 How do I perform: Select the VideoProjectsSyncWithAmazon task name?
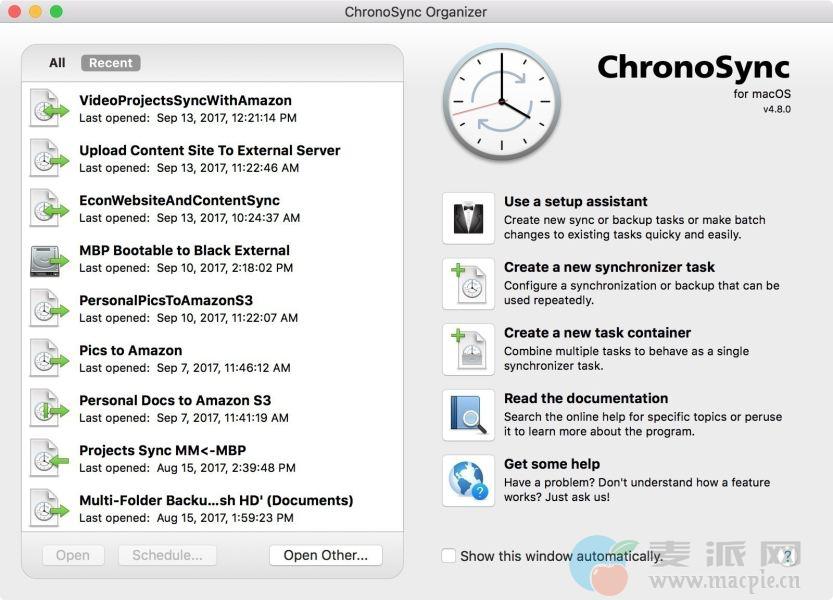[185, 100]
